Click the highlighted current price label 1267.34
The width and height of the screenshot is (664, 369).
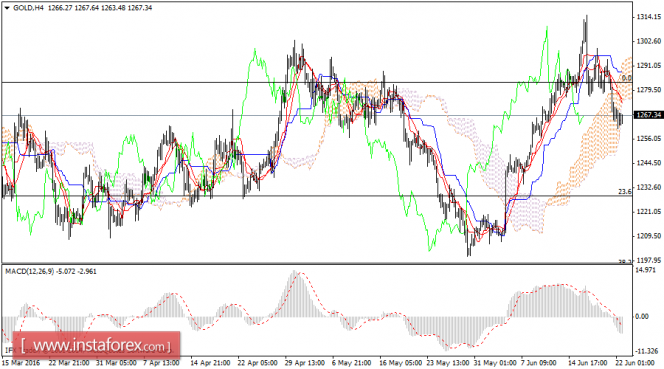[648, 115]
